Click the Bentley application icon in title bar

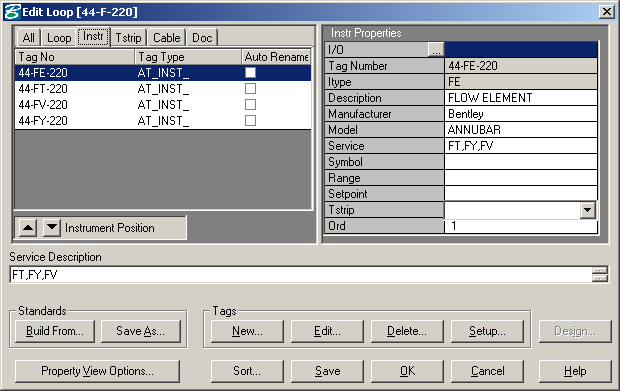(x=12, y=12)
